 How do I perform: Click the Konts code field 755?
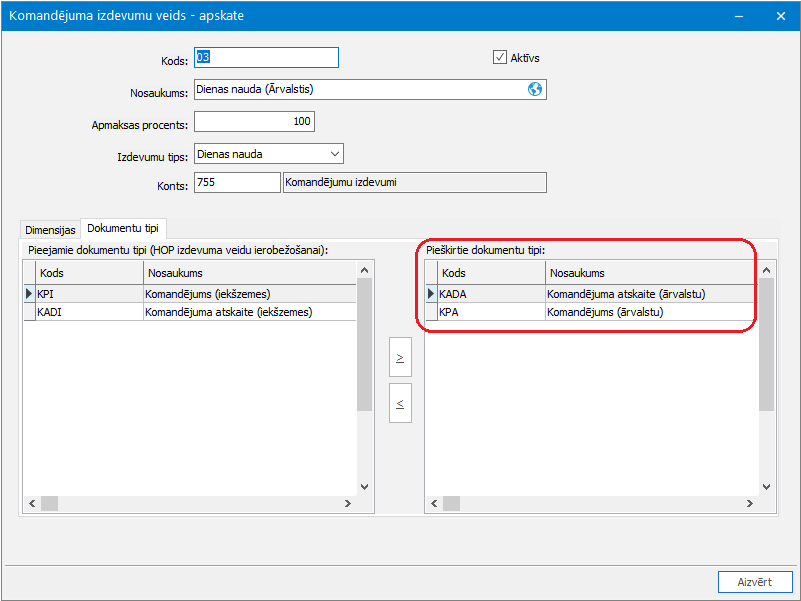click(237, 182)
